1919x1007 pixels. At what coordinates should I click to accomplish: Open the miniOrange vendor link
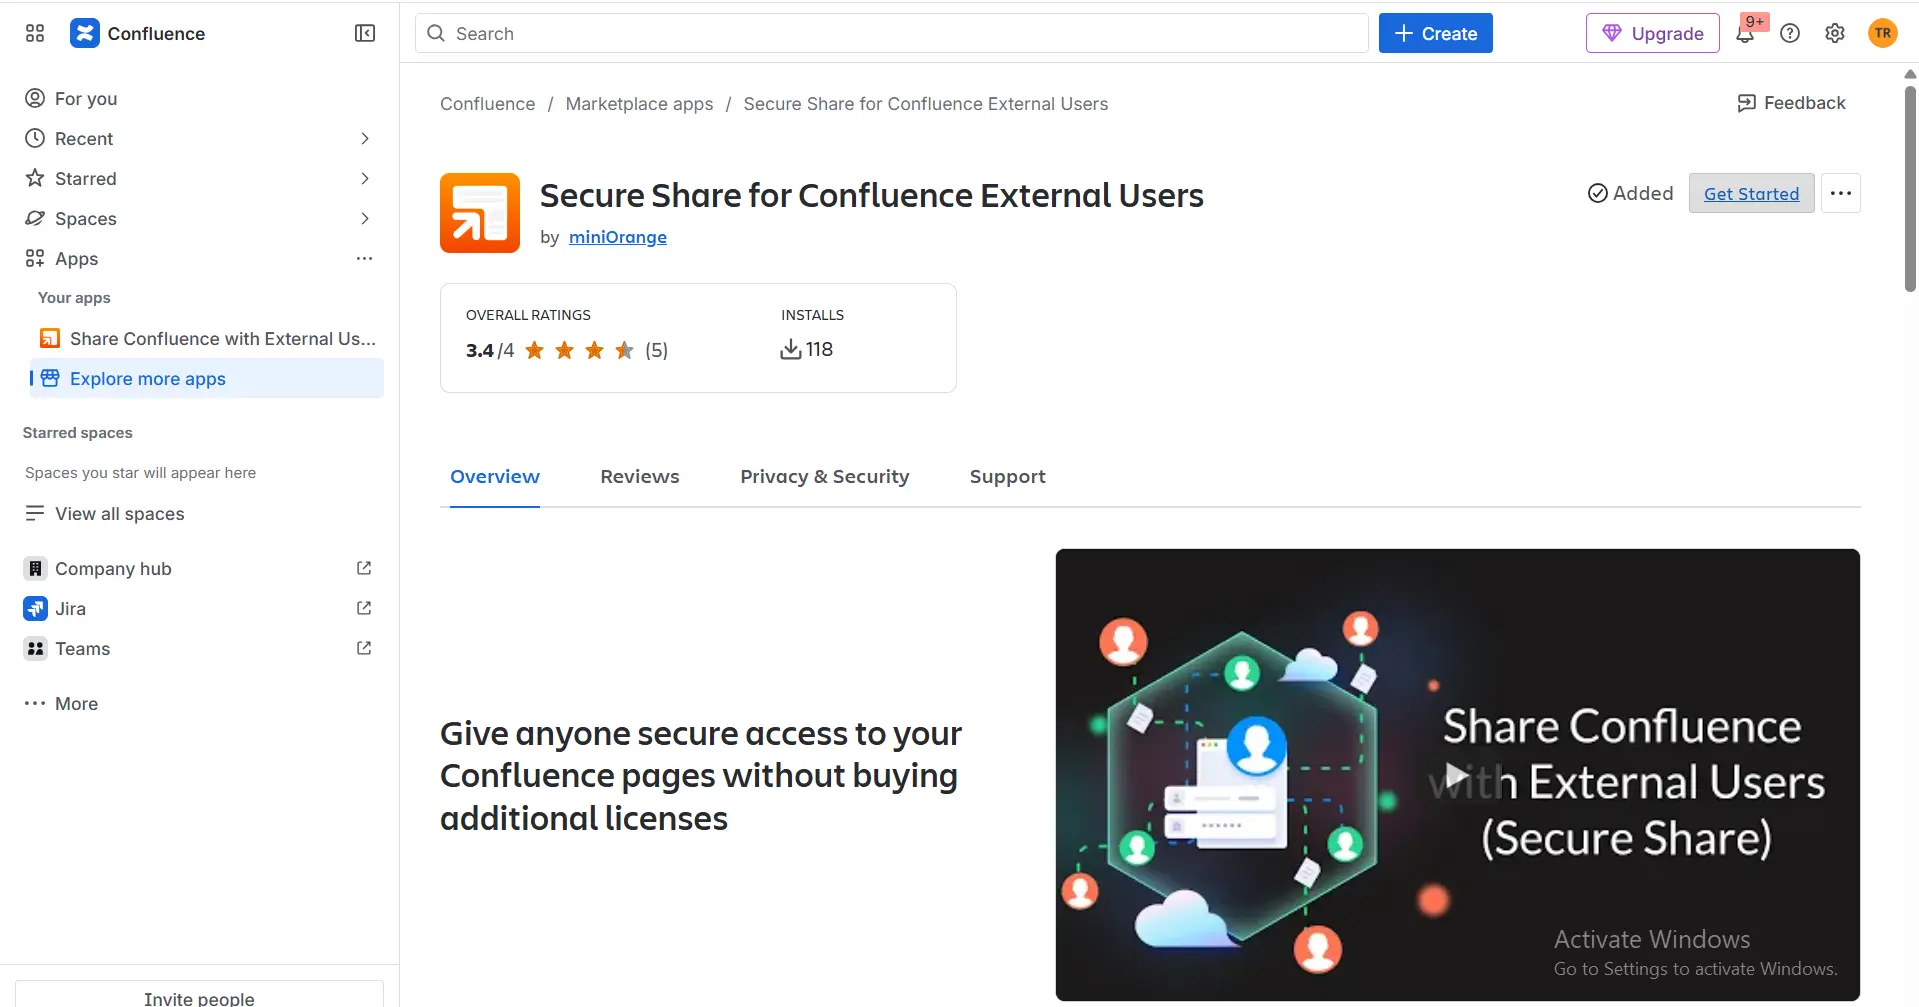617,237
